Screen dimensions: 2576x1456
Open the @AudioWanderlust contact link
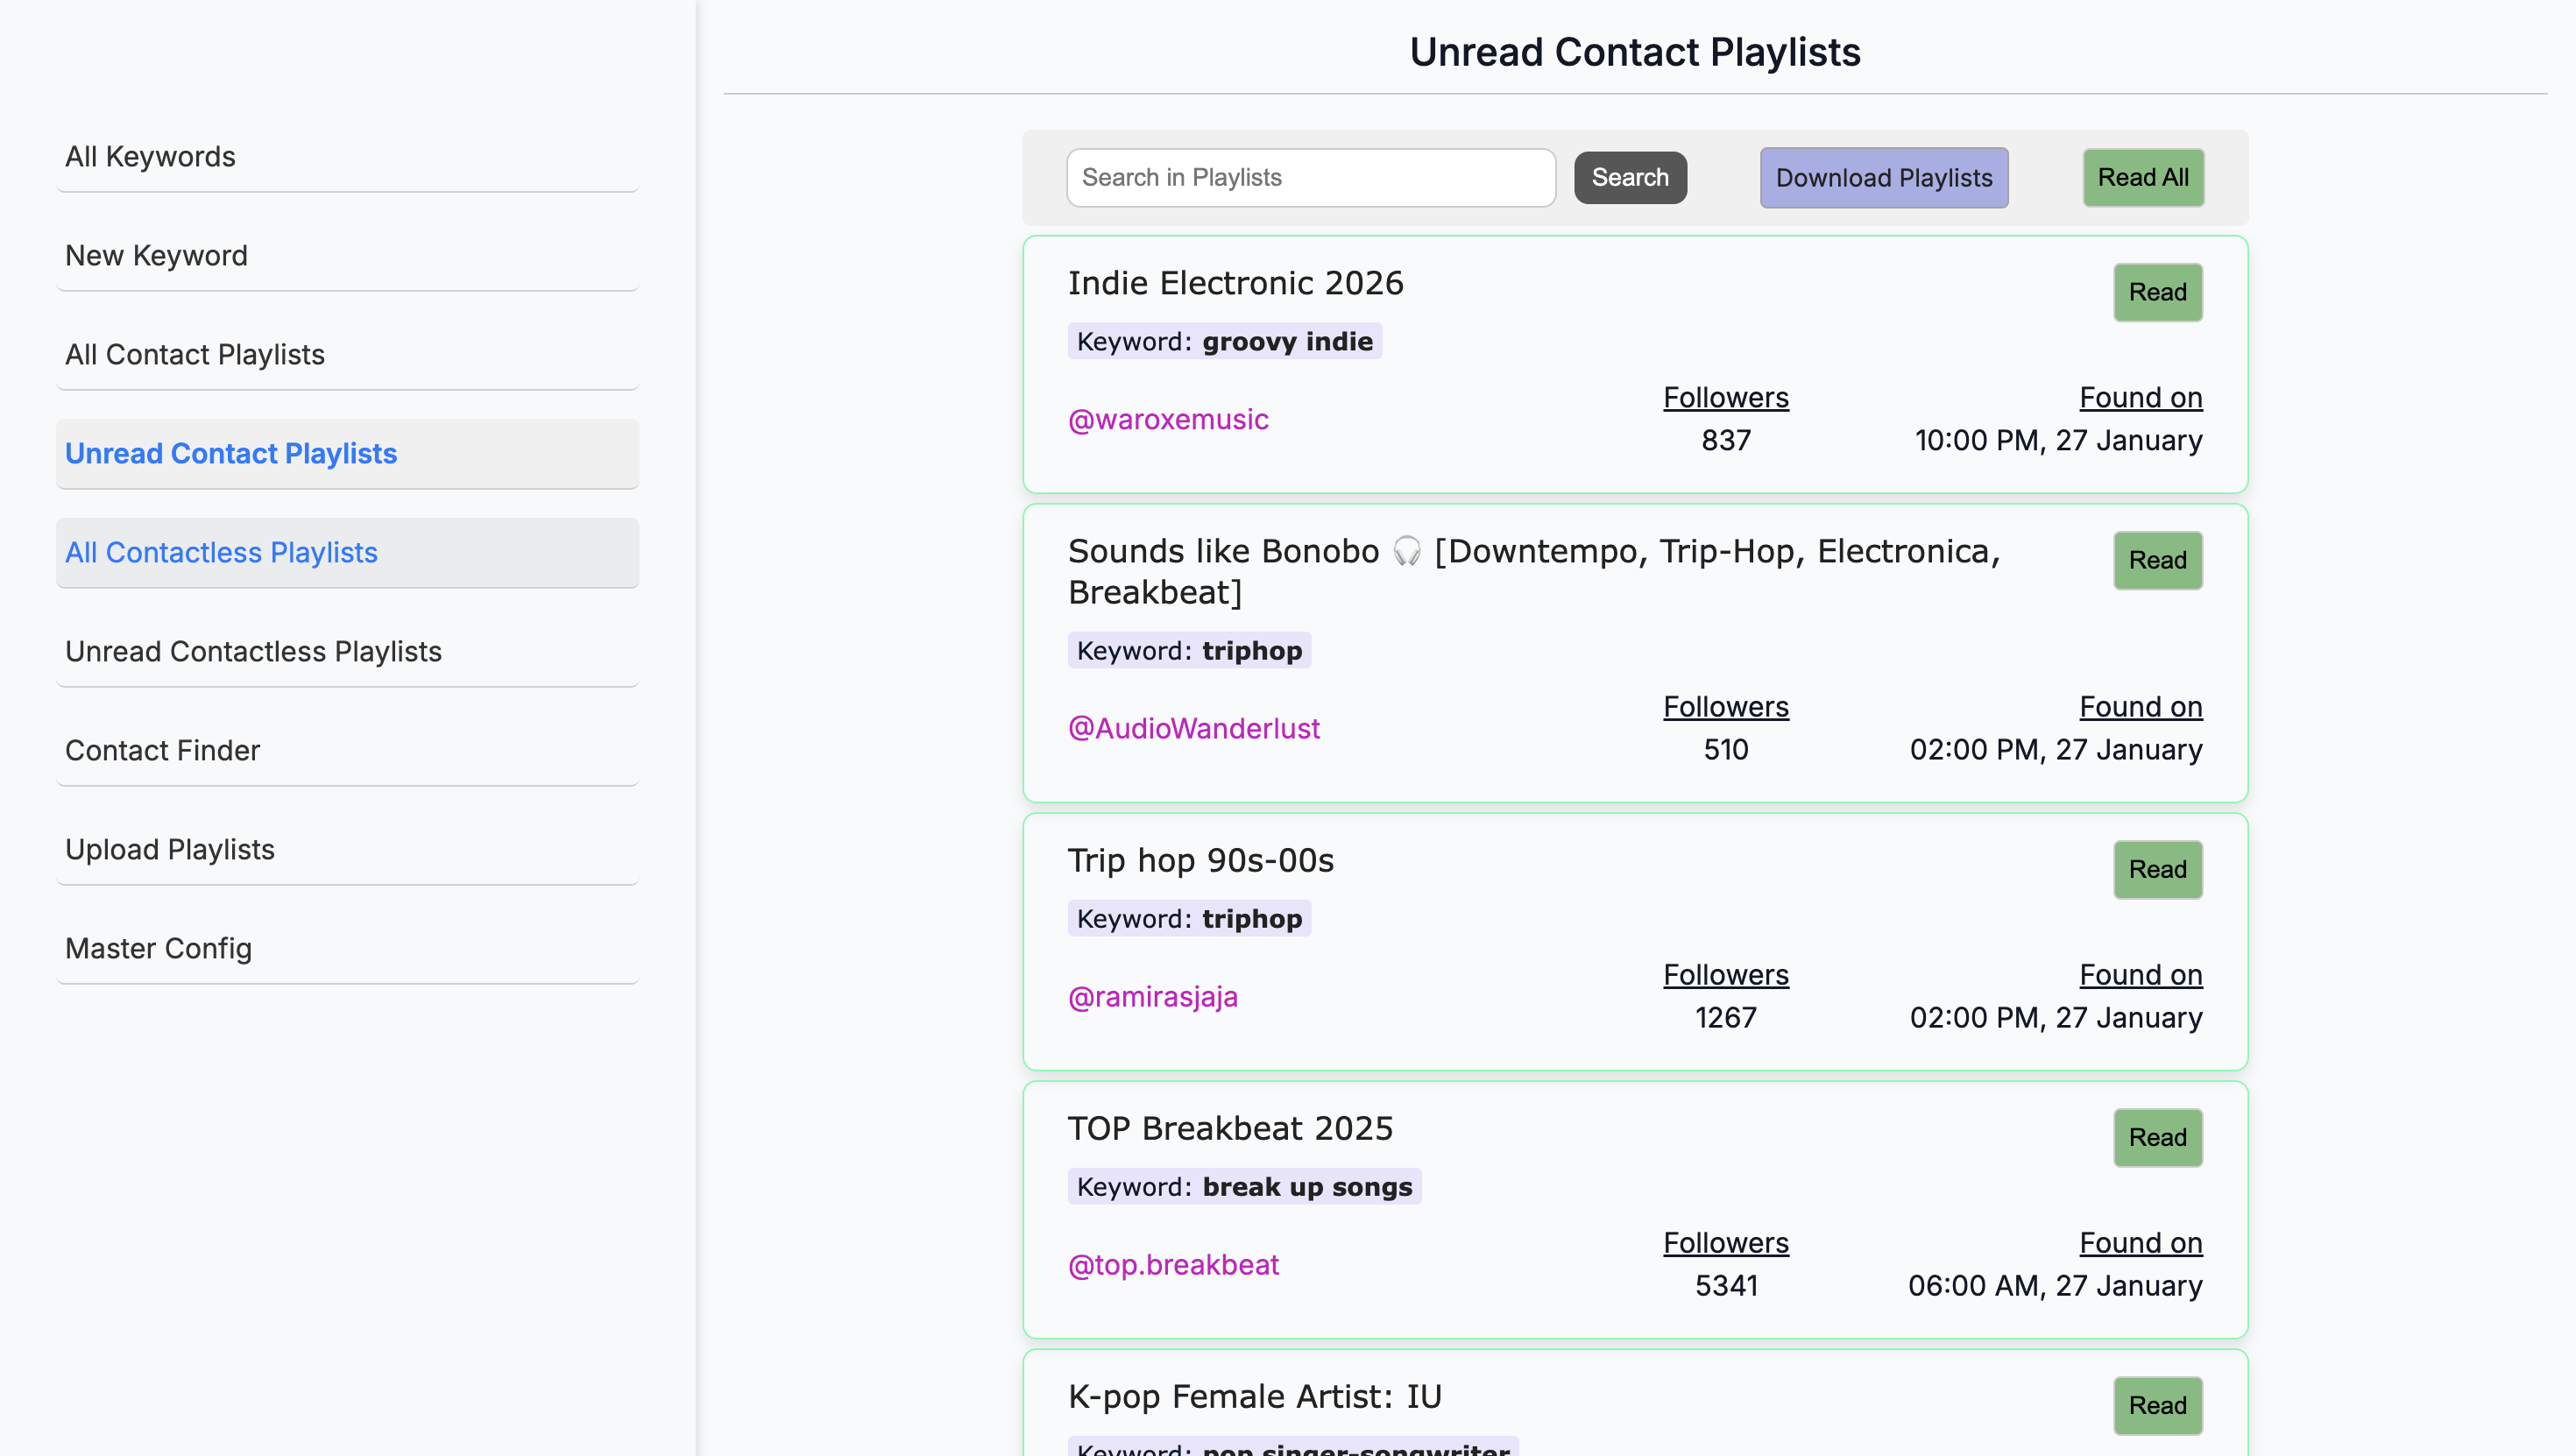1194,728
